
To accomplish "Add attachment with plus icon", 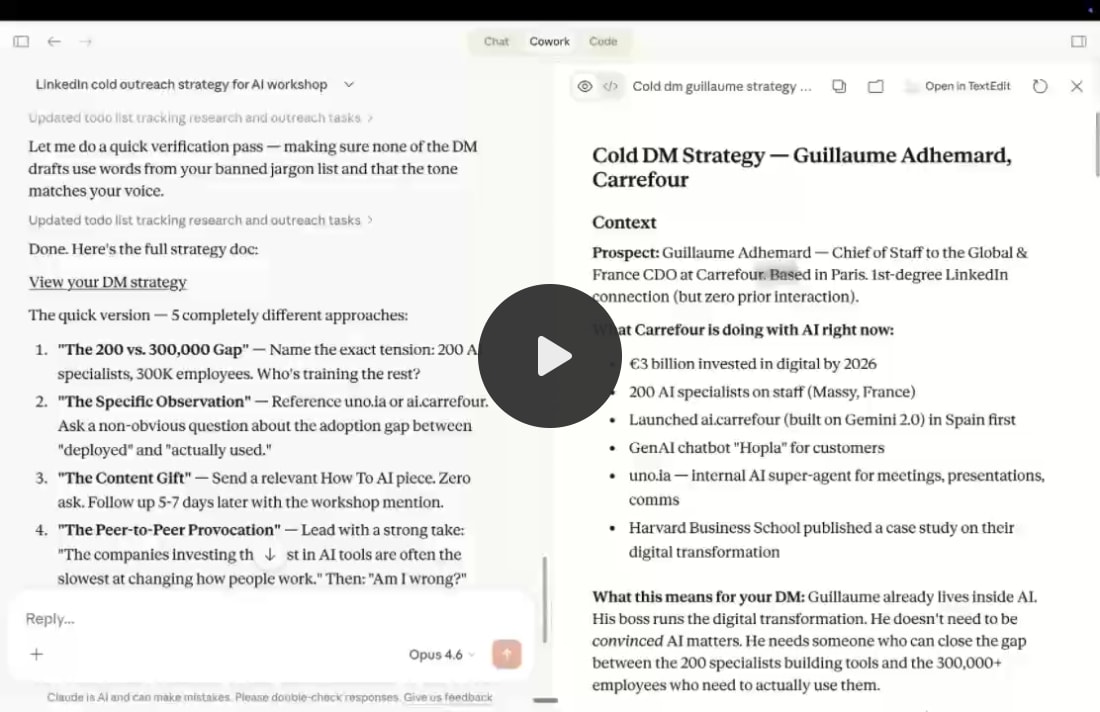I will 36,654.
